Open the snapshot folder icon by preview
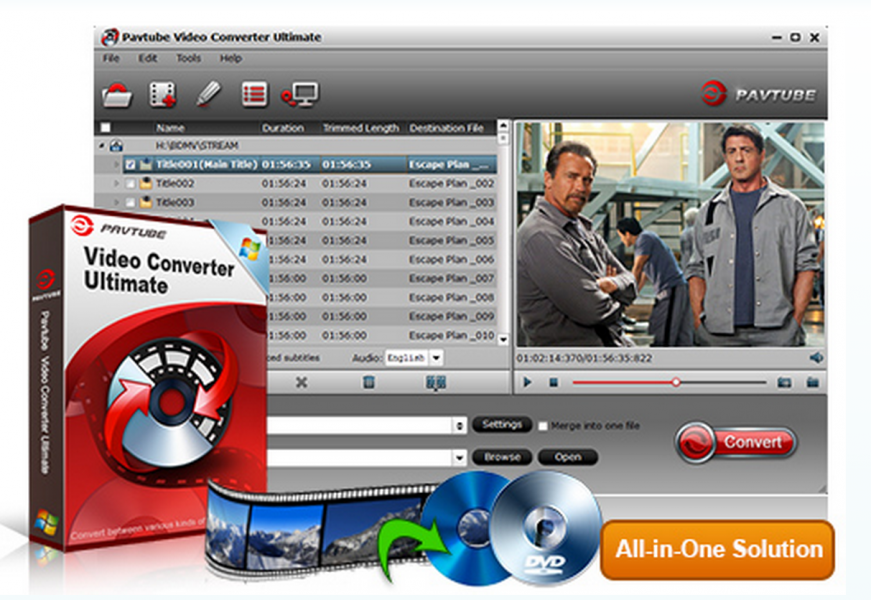This screenshot has width=871, height=600. tap(813, 382)
